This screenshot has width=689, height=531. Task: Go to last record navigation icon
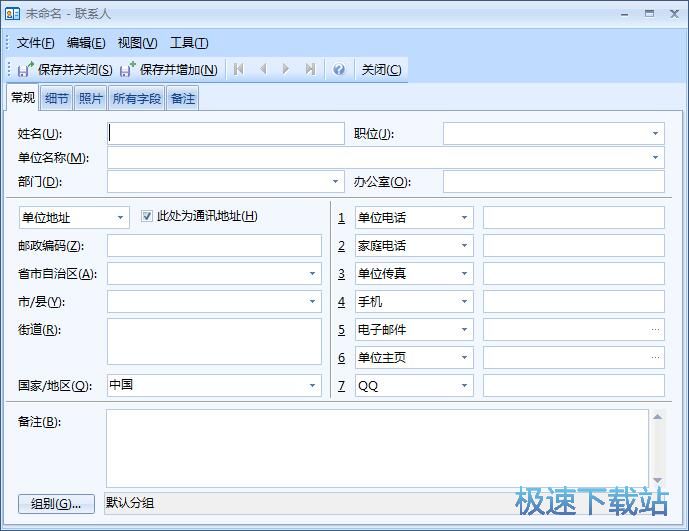(310, 69)
